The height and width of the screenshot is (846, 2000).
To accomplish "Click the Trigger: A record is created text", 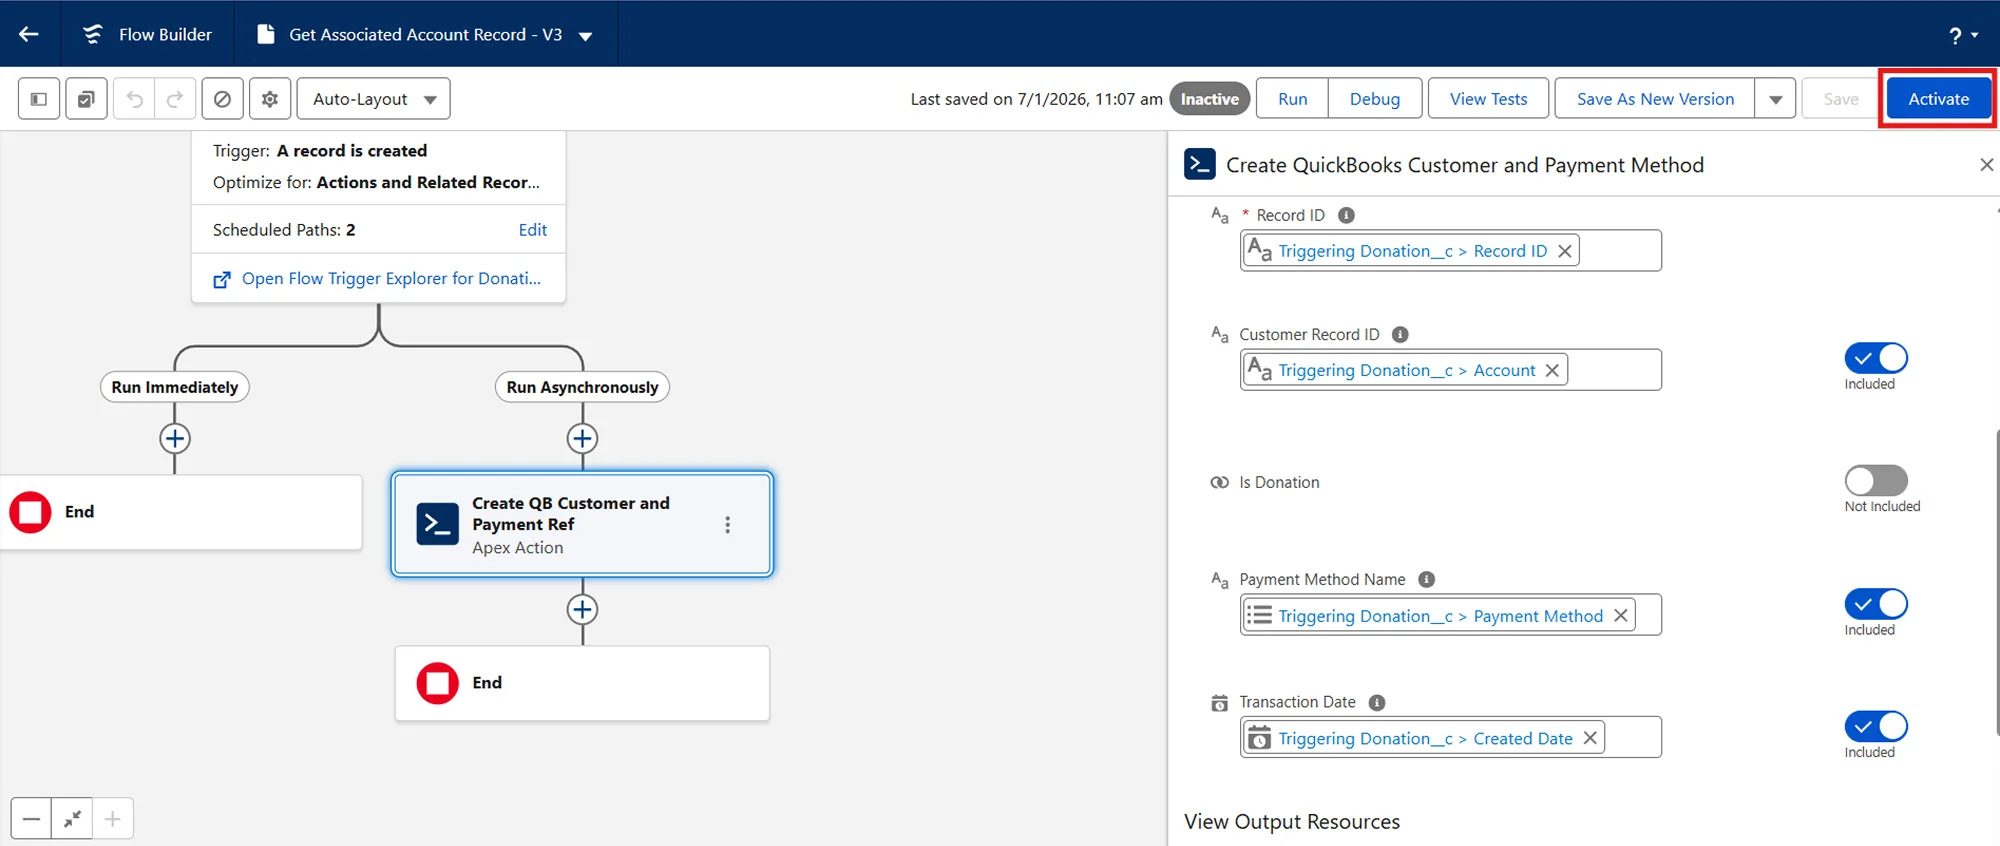I will click(320, 151).
